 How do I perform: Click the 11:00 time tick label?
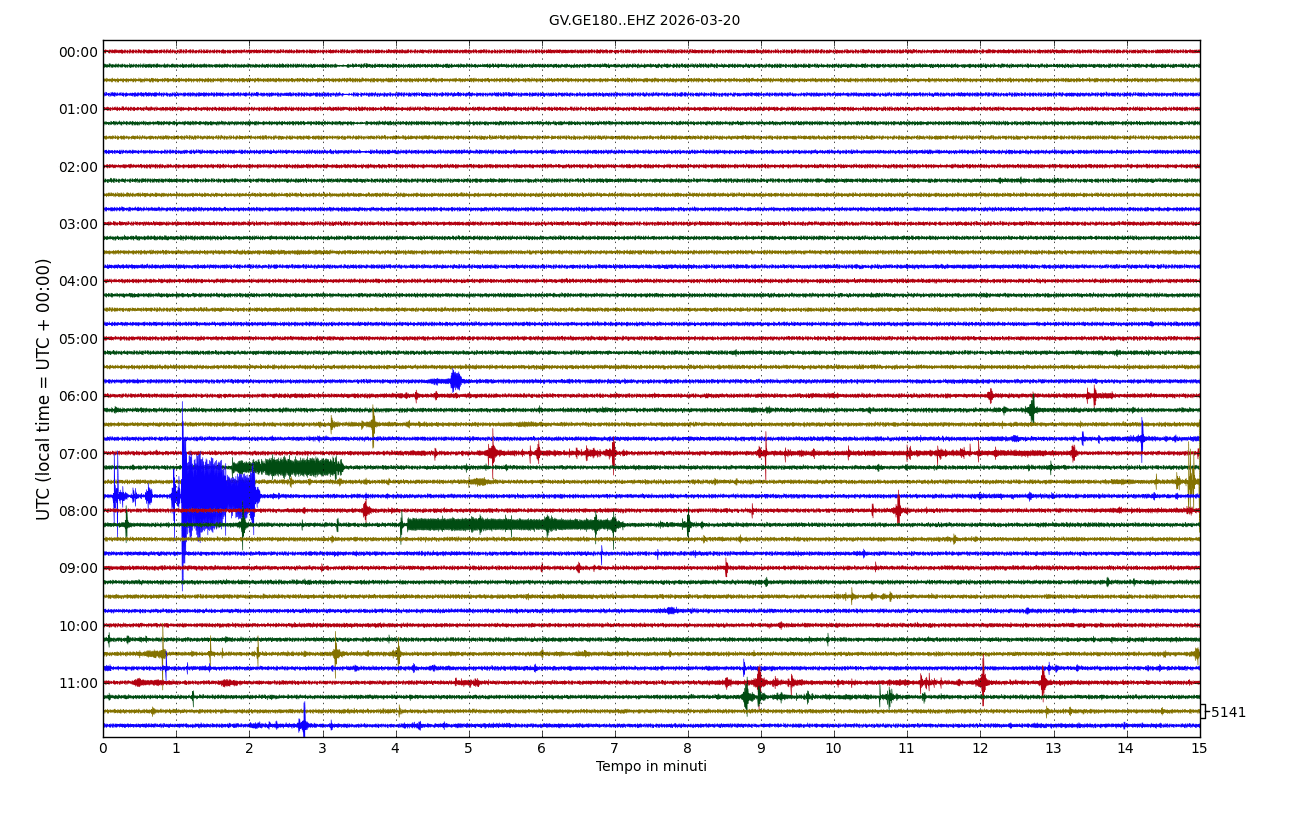[x=78, y=683]
